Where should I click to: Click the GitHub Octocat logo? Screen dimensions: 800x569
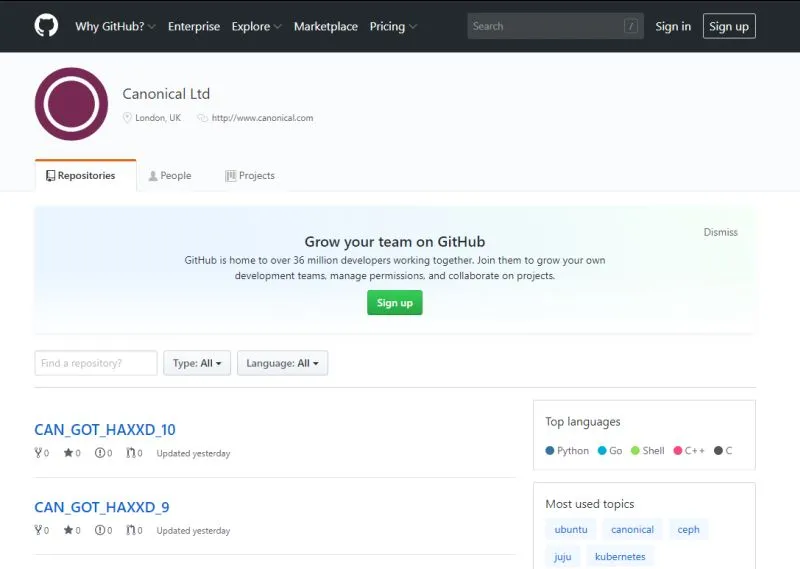[46, 26]
